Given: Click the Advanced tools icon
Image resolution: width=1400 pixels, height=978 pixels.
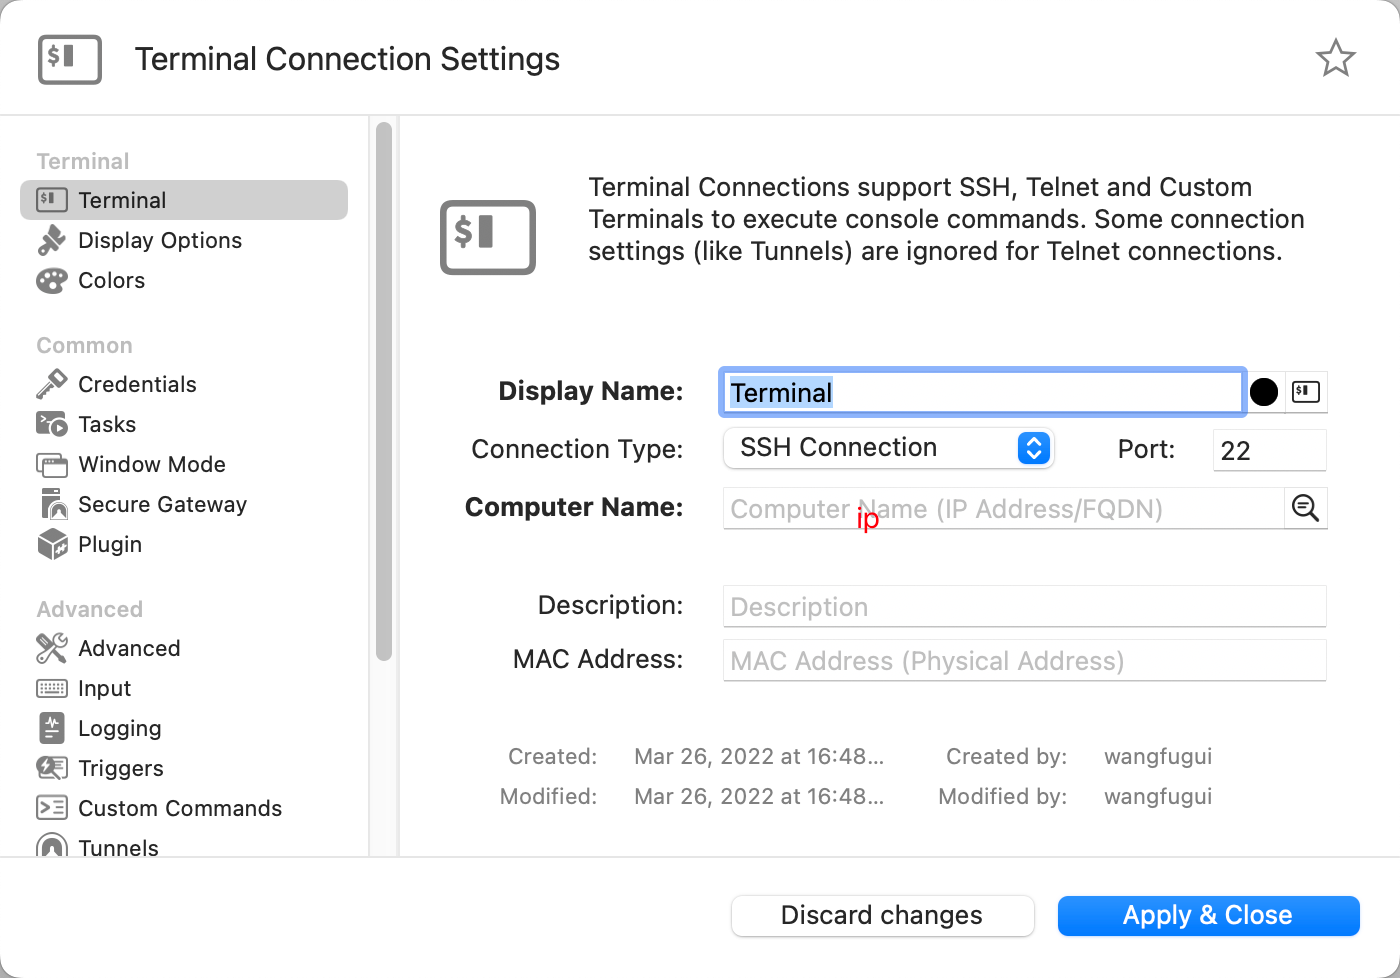Looking at the screenshot, I should click(52, 648).
